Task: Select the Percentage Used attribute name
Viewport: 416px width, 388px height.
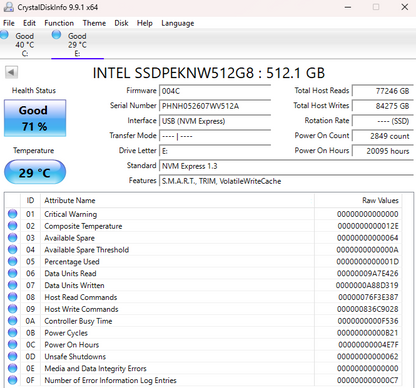Action: click(x=72, y=262)
